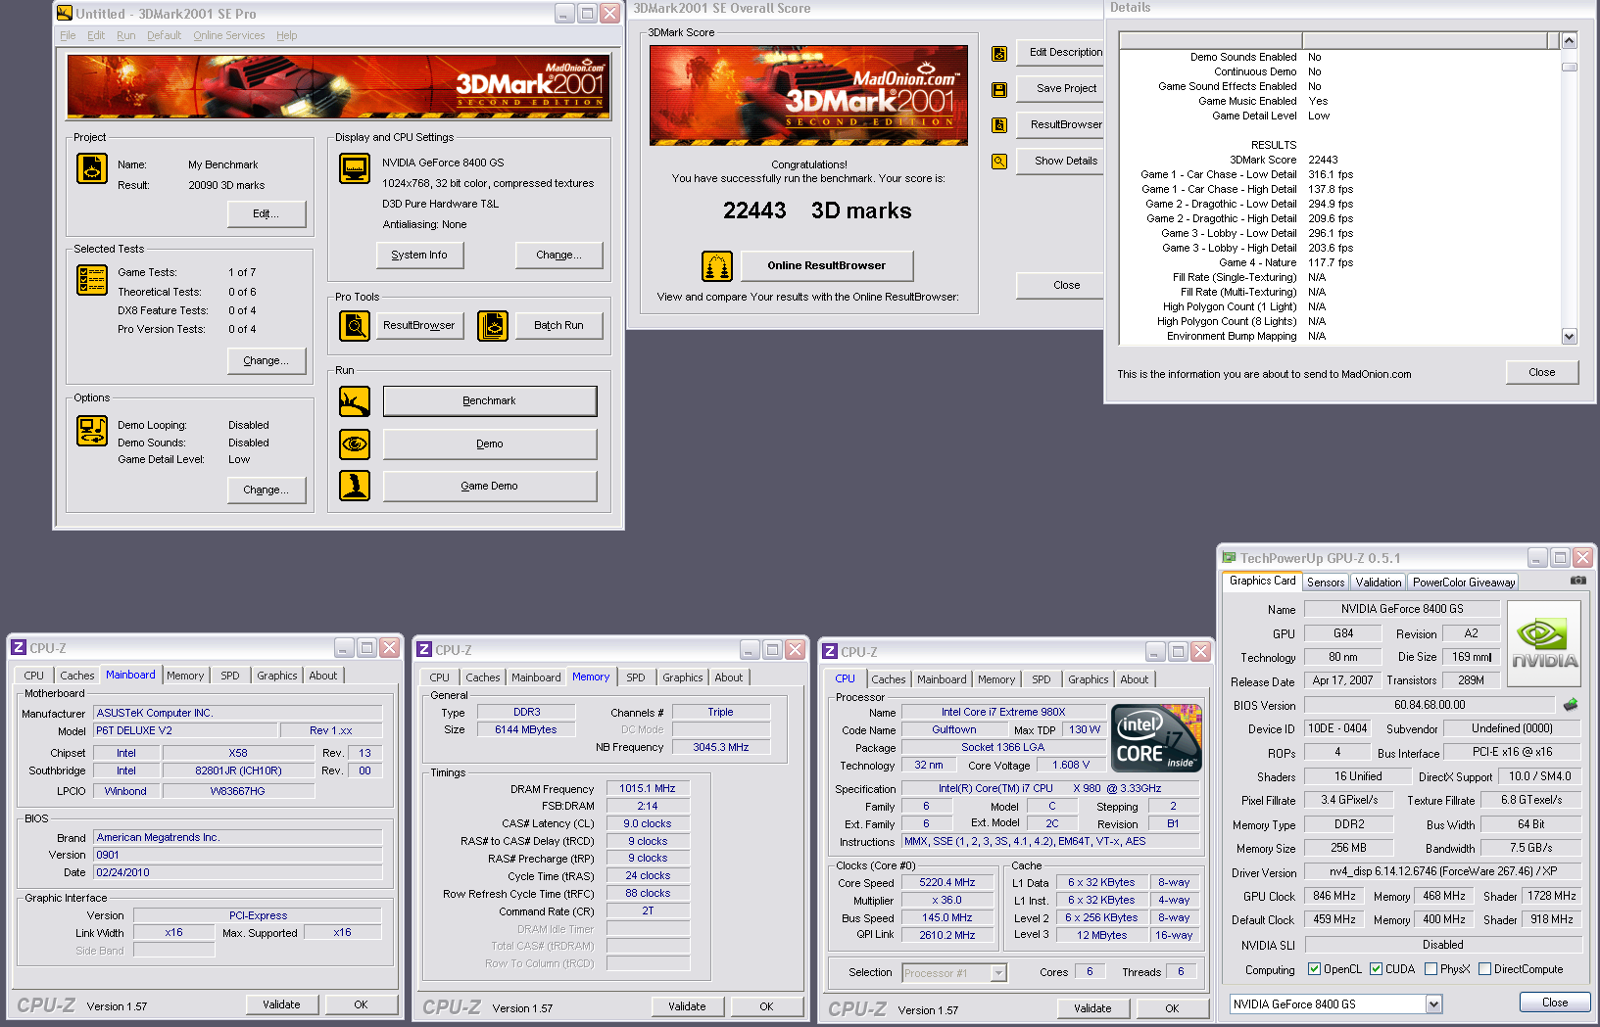This screenshot has height=1027, width=1600.
Task: Click the GPU-Z screenshot camera icon
Action: tap(1578, 581)
